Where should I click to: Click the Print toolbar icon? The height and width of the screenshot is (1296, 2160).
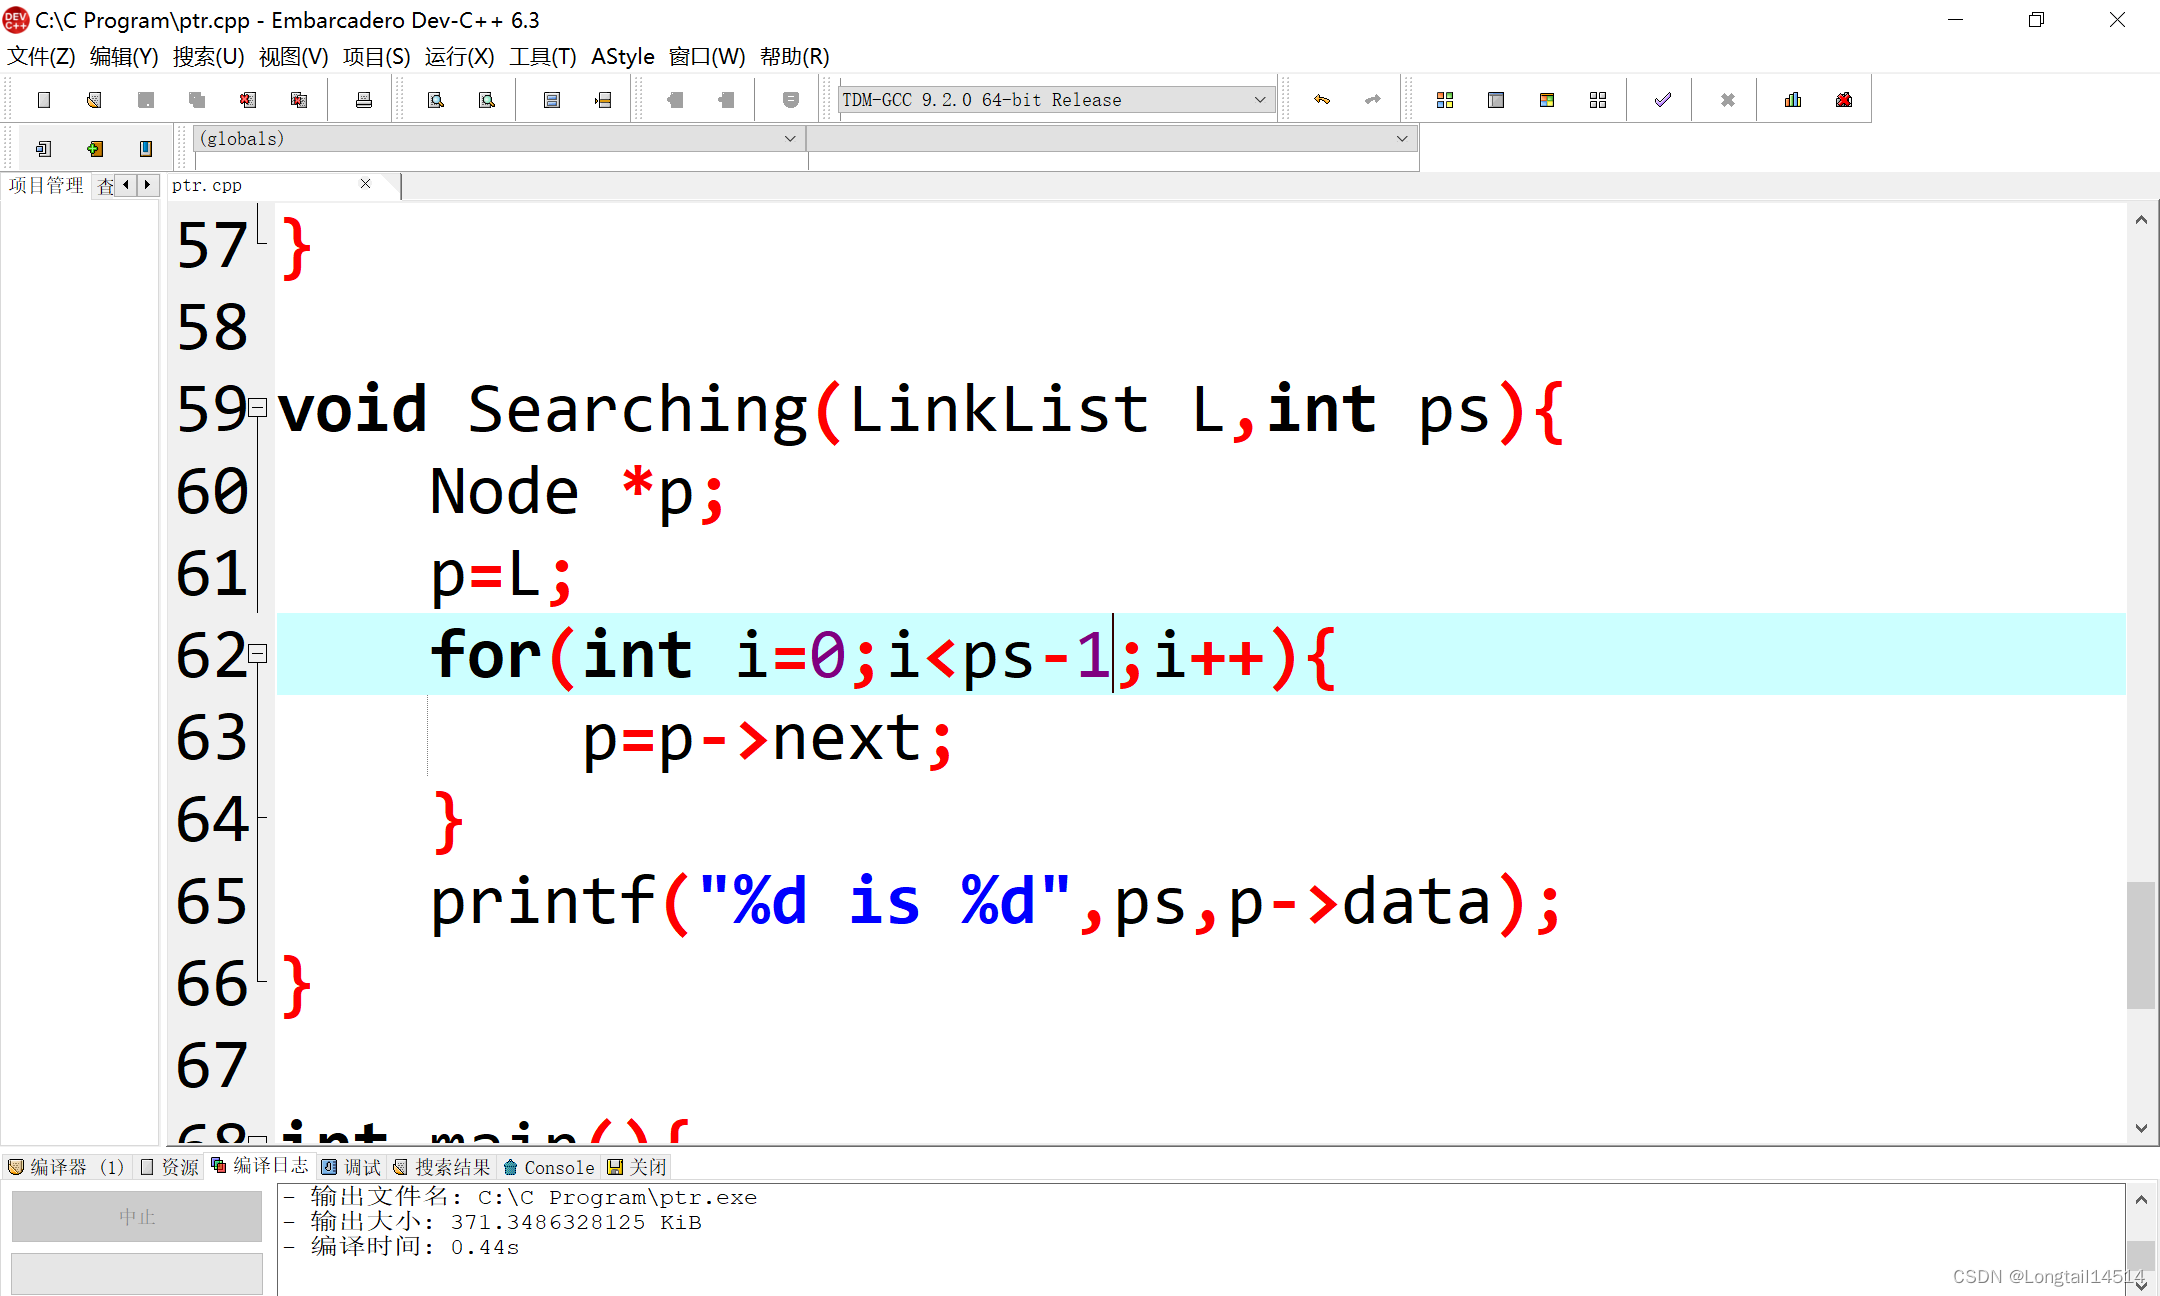pyautogui.click(x=364, y=100)
